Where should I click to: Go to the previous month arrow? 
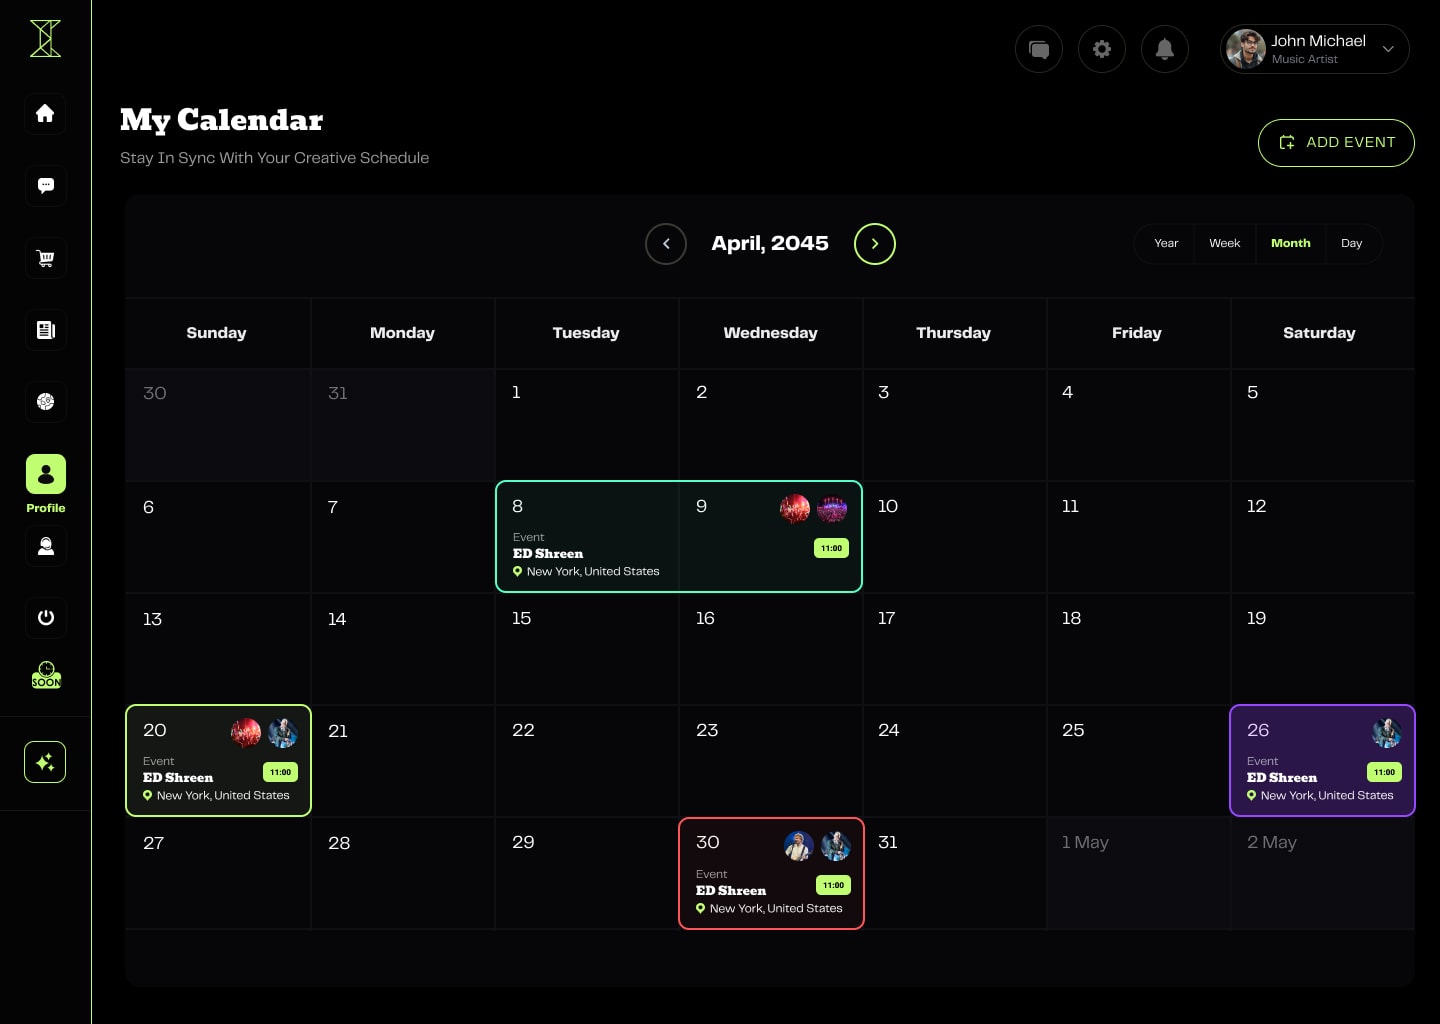[x=666, y=244]
